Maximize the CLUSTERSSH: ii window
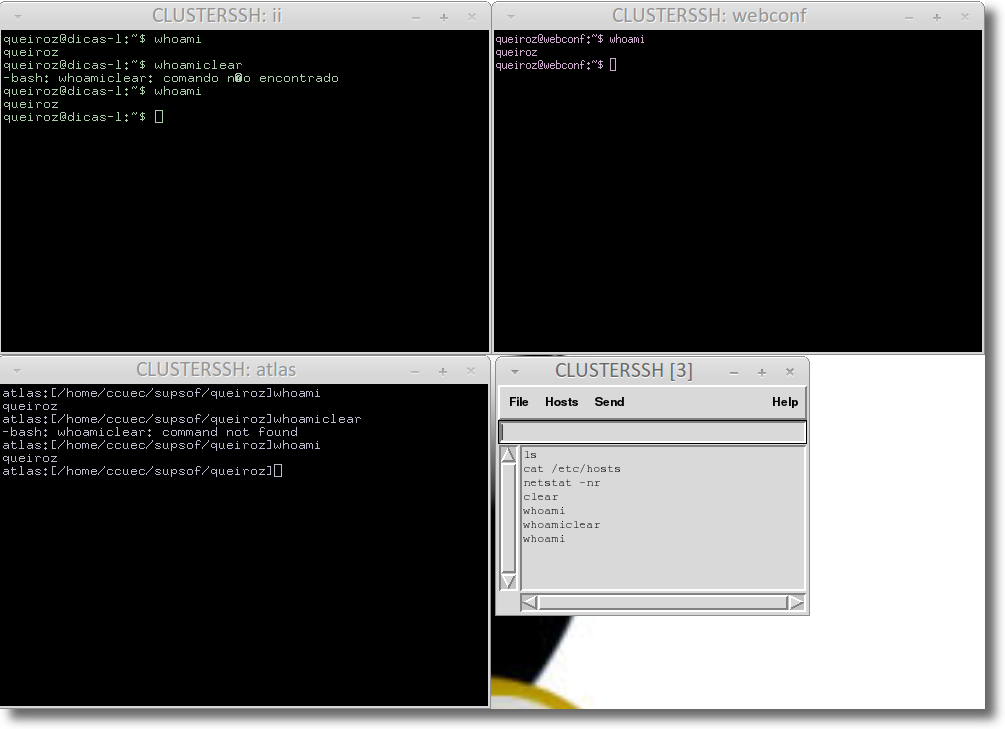This screenshot has height=729, width=1005. pos(444,18)
